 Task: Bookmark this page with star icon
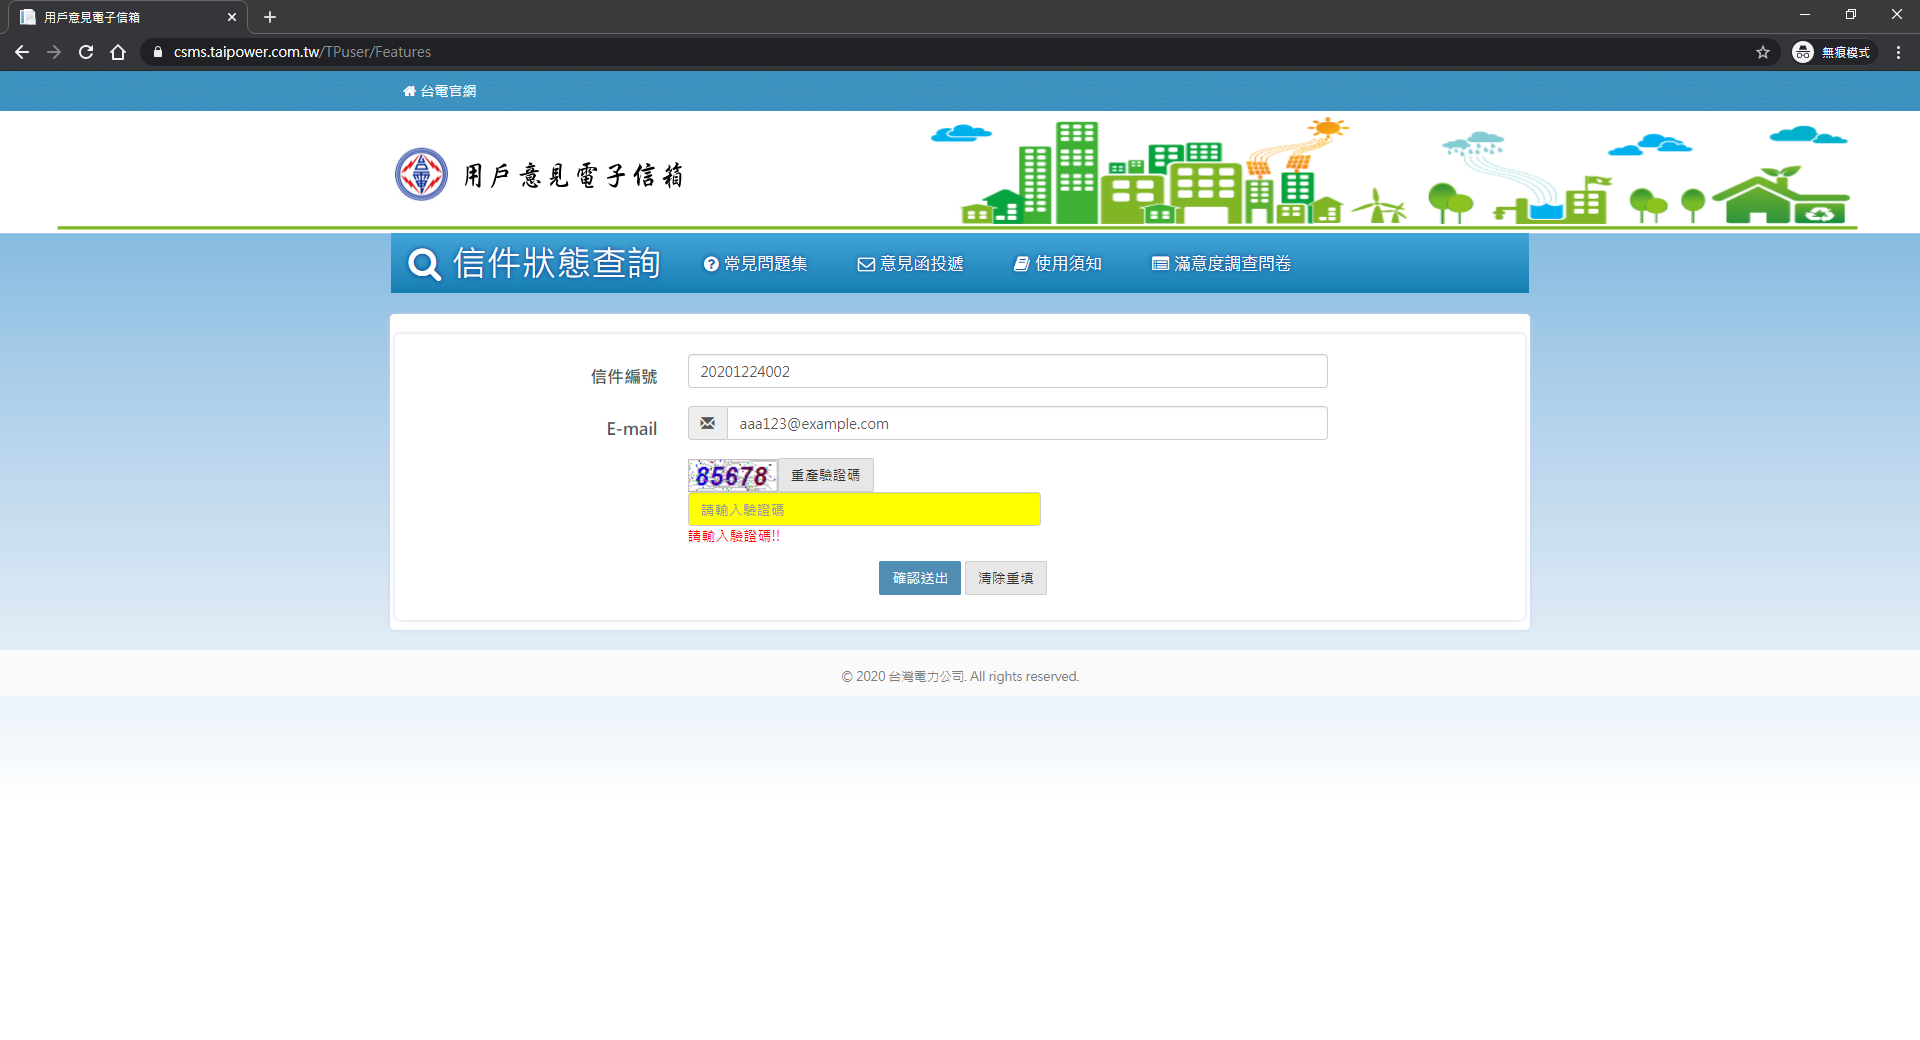[1763, 52]
